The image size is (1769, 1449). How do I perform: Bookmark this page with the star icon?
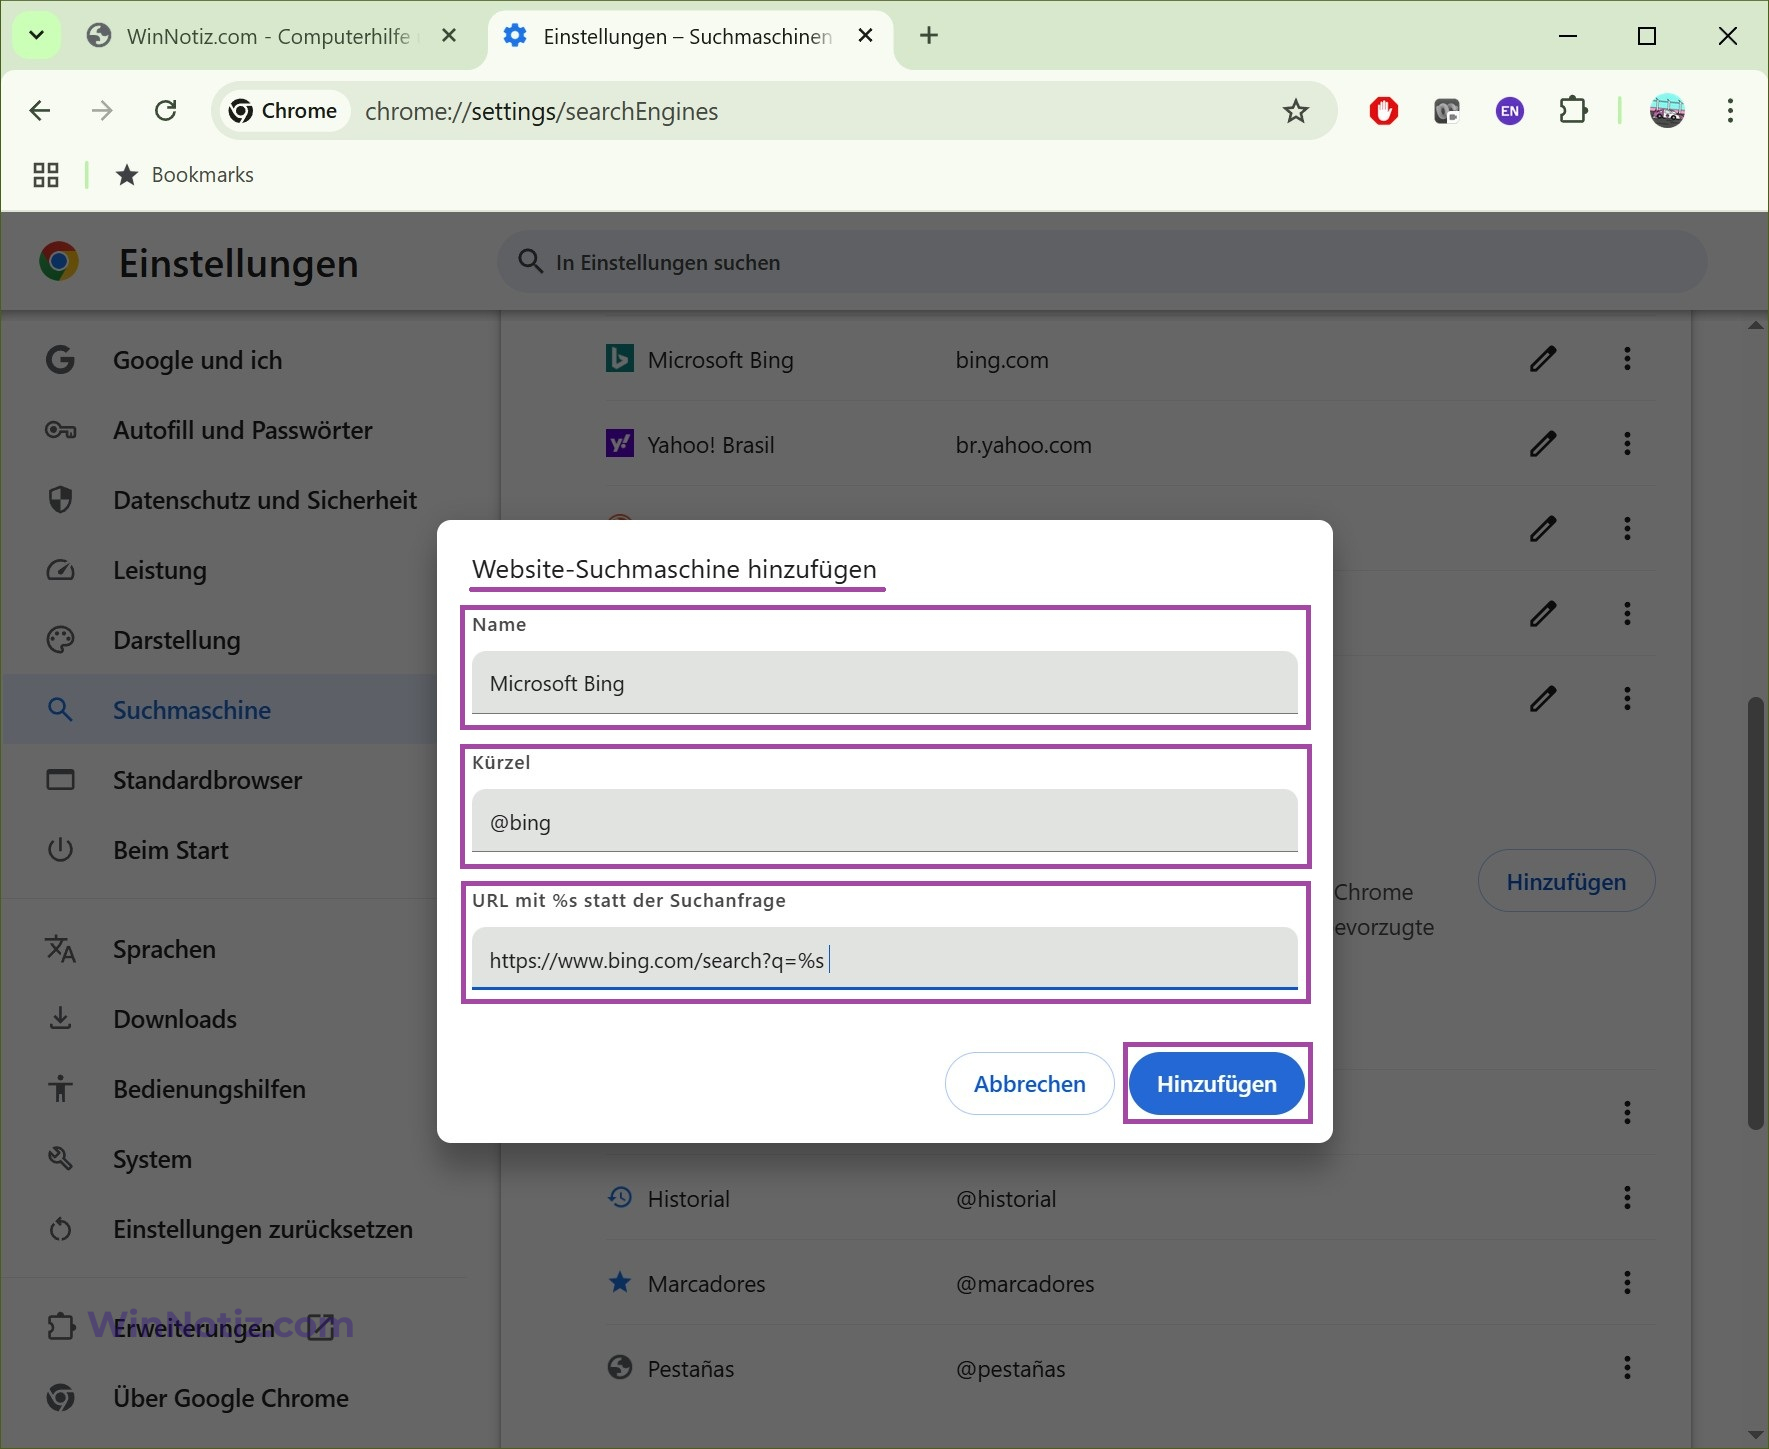click(x=1296, y=111)
